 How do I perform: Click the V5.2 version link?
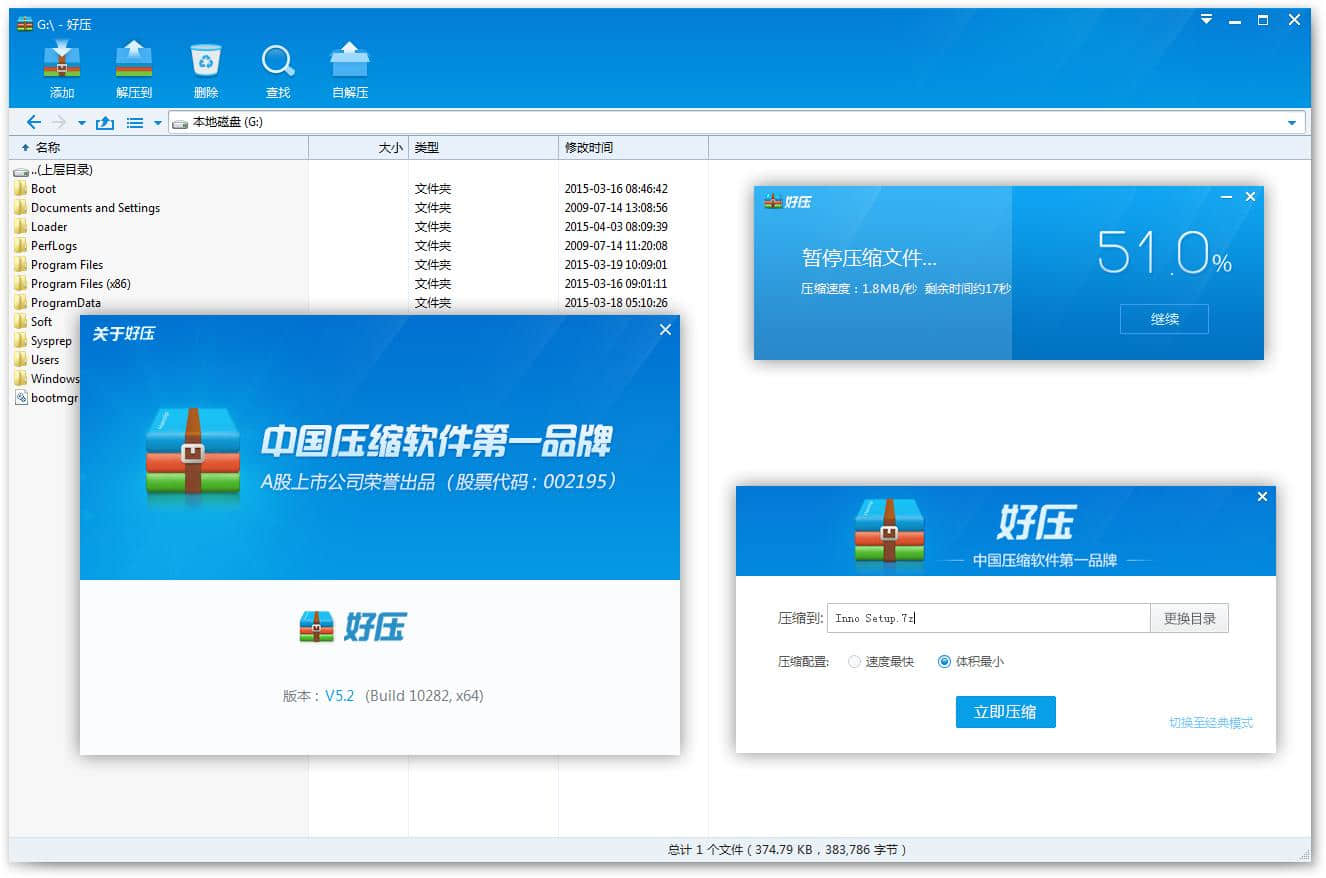[x=339, y=695]
